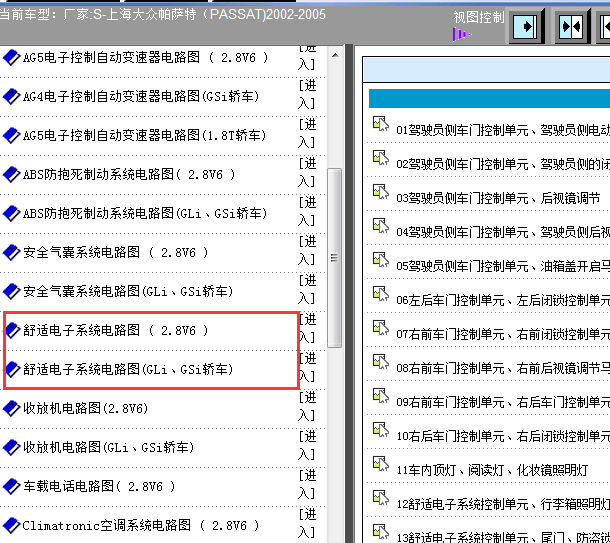Viewport: 610px width, 543px height.
Task: Open 09右前车门控制单元、右后车门控制单元 diagram text
Action: point(503,402)
